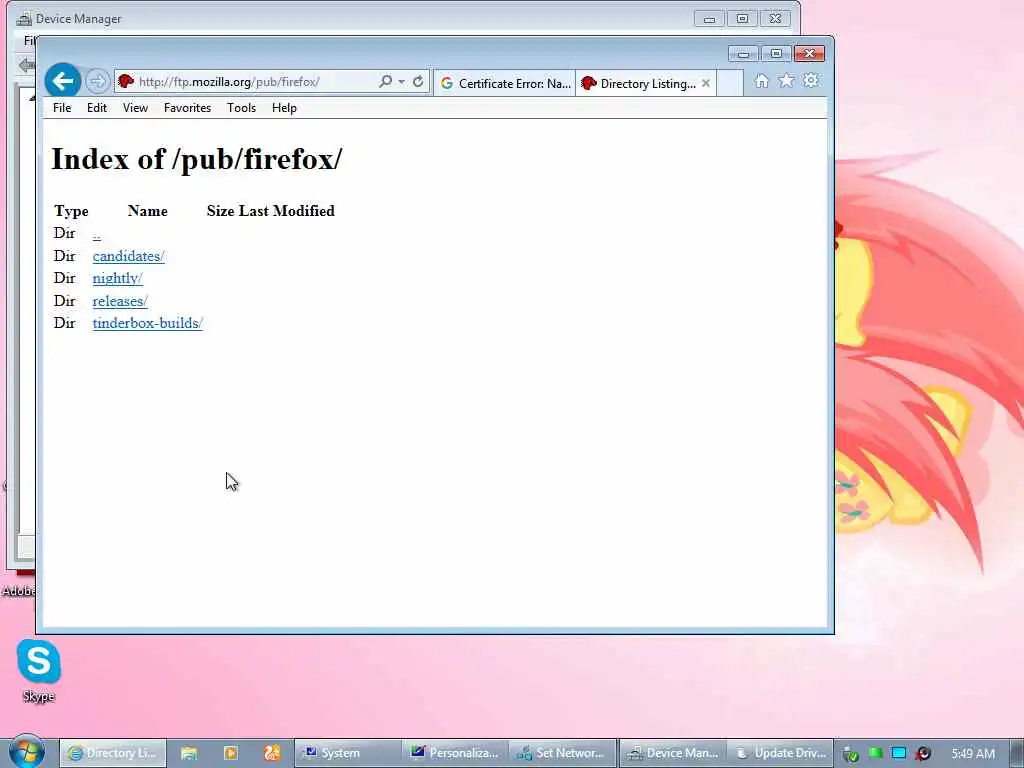
Task: Click the site favicon in address bar
Action: pos(126,82)
